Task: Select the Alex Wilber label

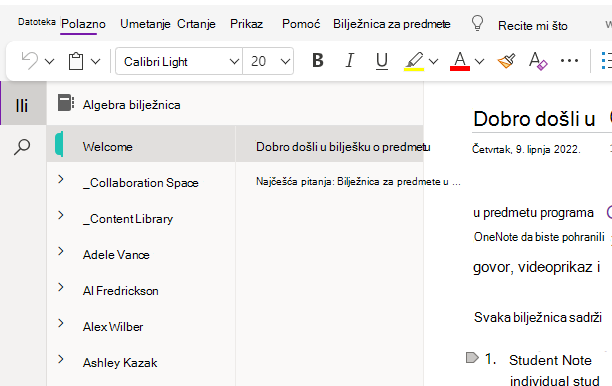Action: pyautogui.click(x=113, y=327)
